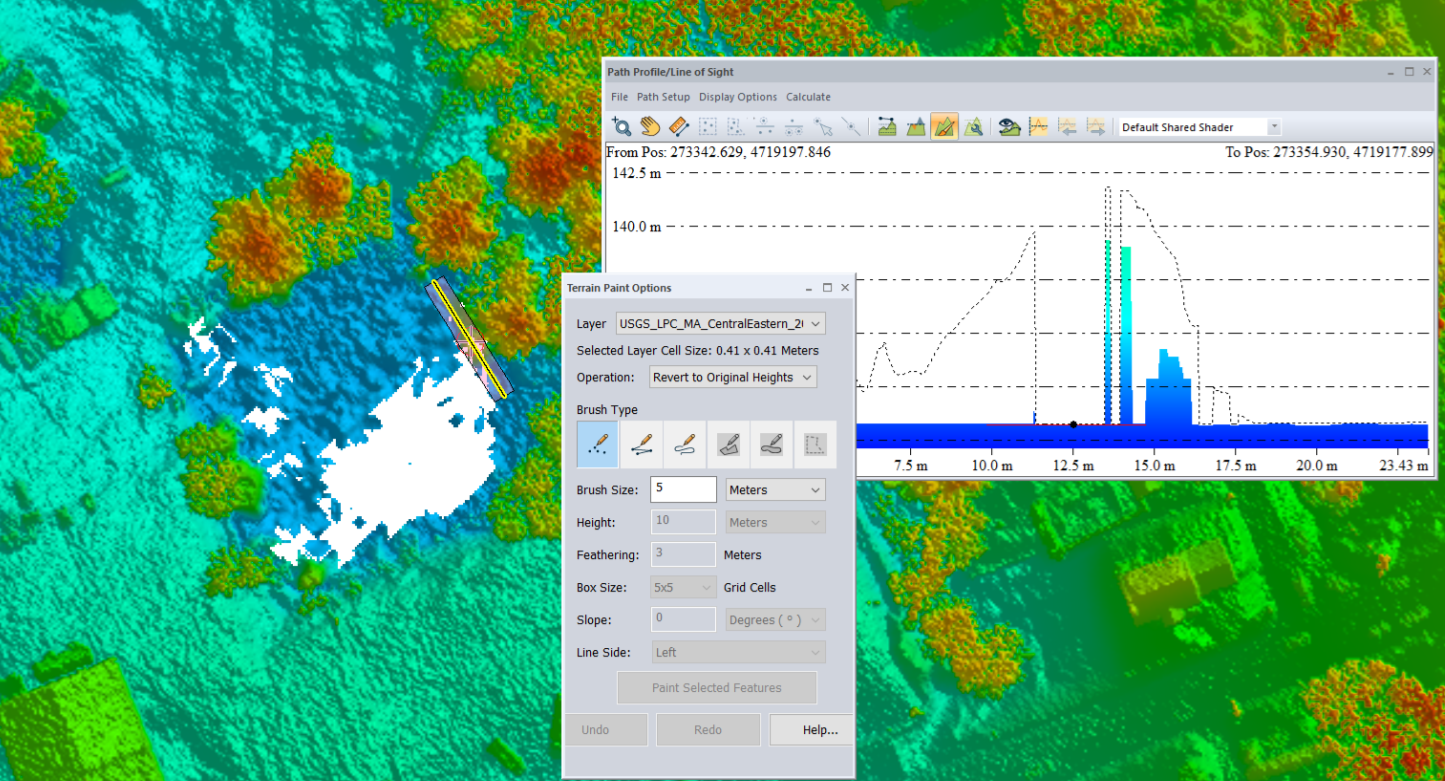Click the Path Profile/Line of Sight title bar
The width and height of the screenshot is (1445, 781).
tap(1020, 72)
